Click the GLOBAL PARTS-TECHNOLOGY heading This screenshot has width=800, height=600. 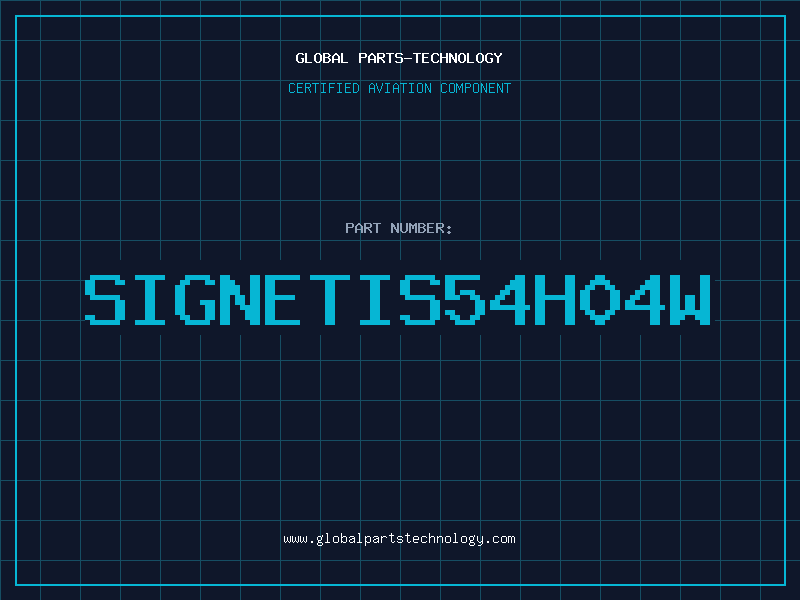click(399, 58)
